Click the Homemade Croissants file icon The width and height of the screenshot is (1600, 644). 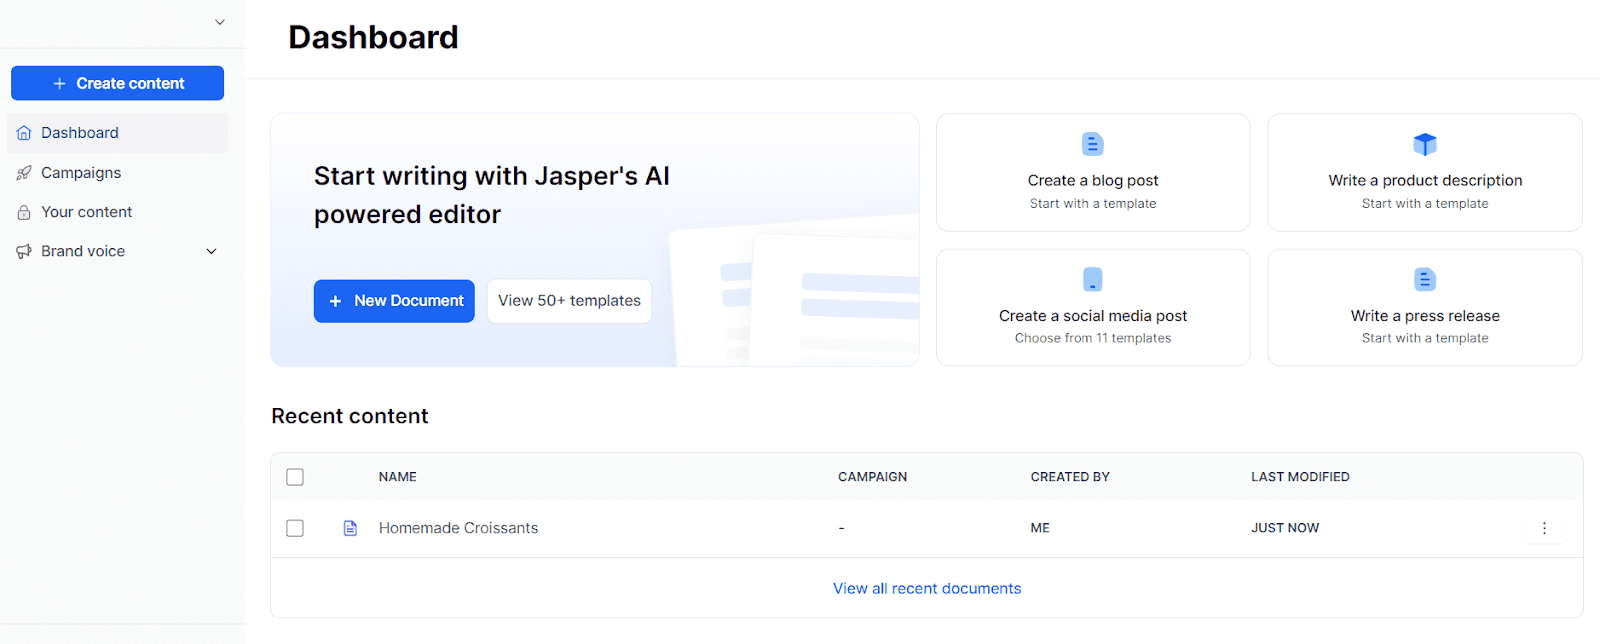point(350,528)
